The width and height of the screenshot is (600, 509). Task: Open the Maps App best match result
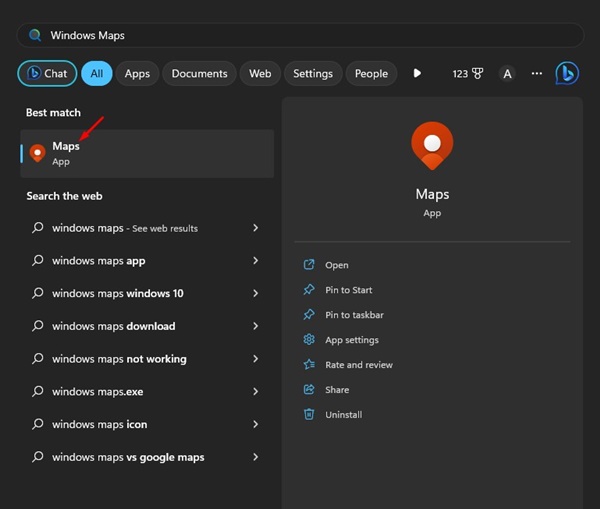coord(147,153)
